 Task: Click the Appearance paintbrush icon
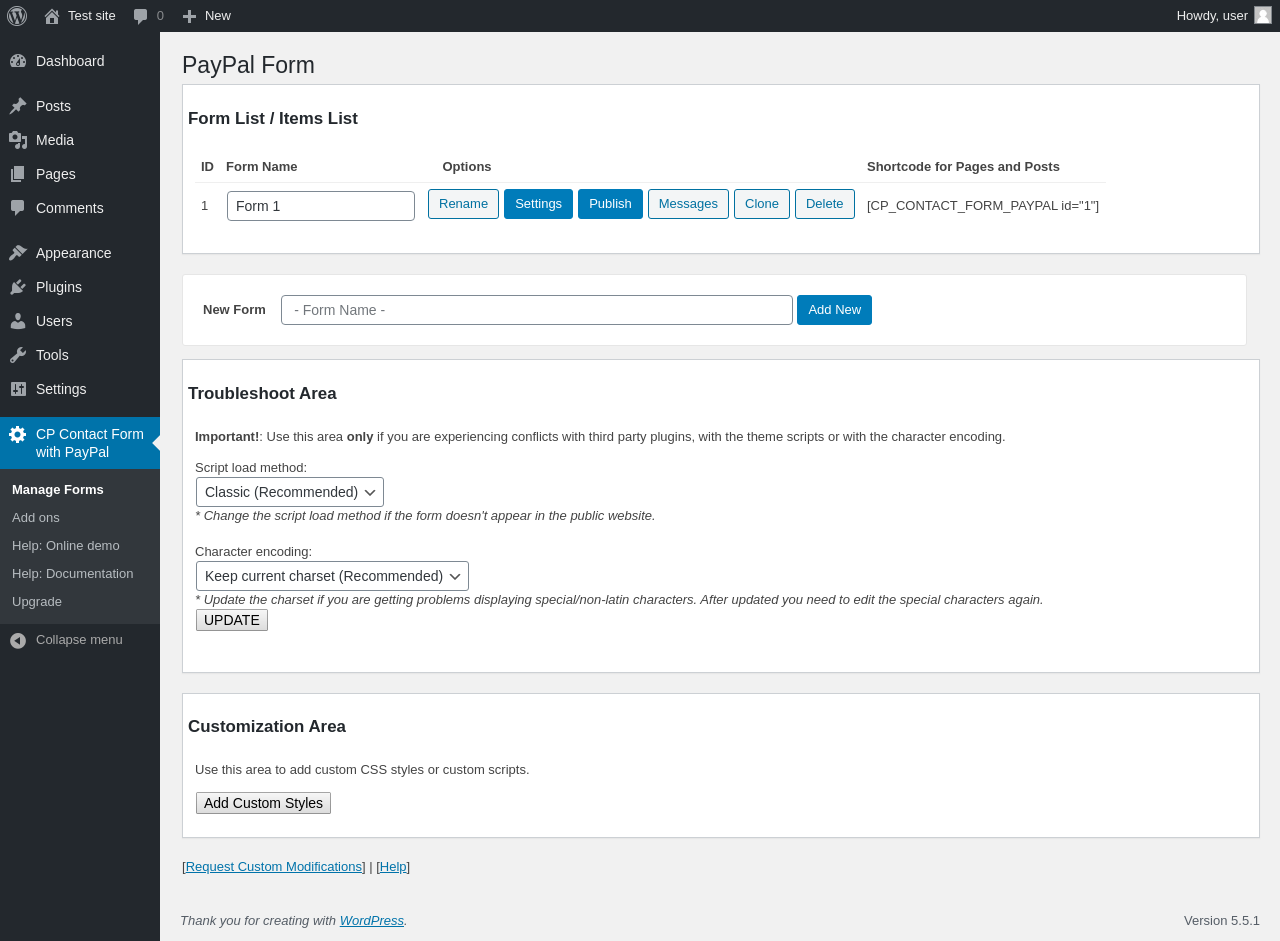[18, 253]
